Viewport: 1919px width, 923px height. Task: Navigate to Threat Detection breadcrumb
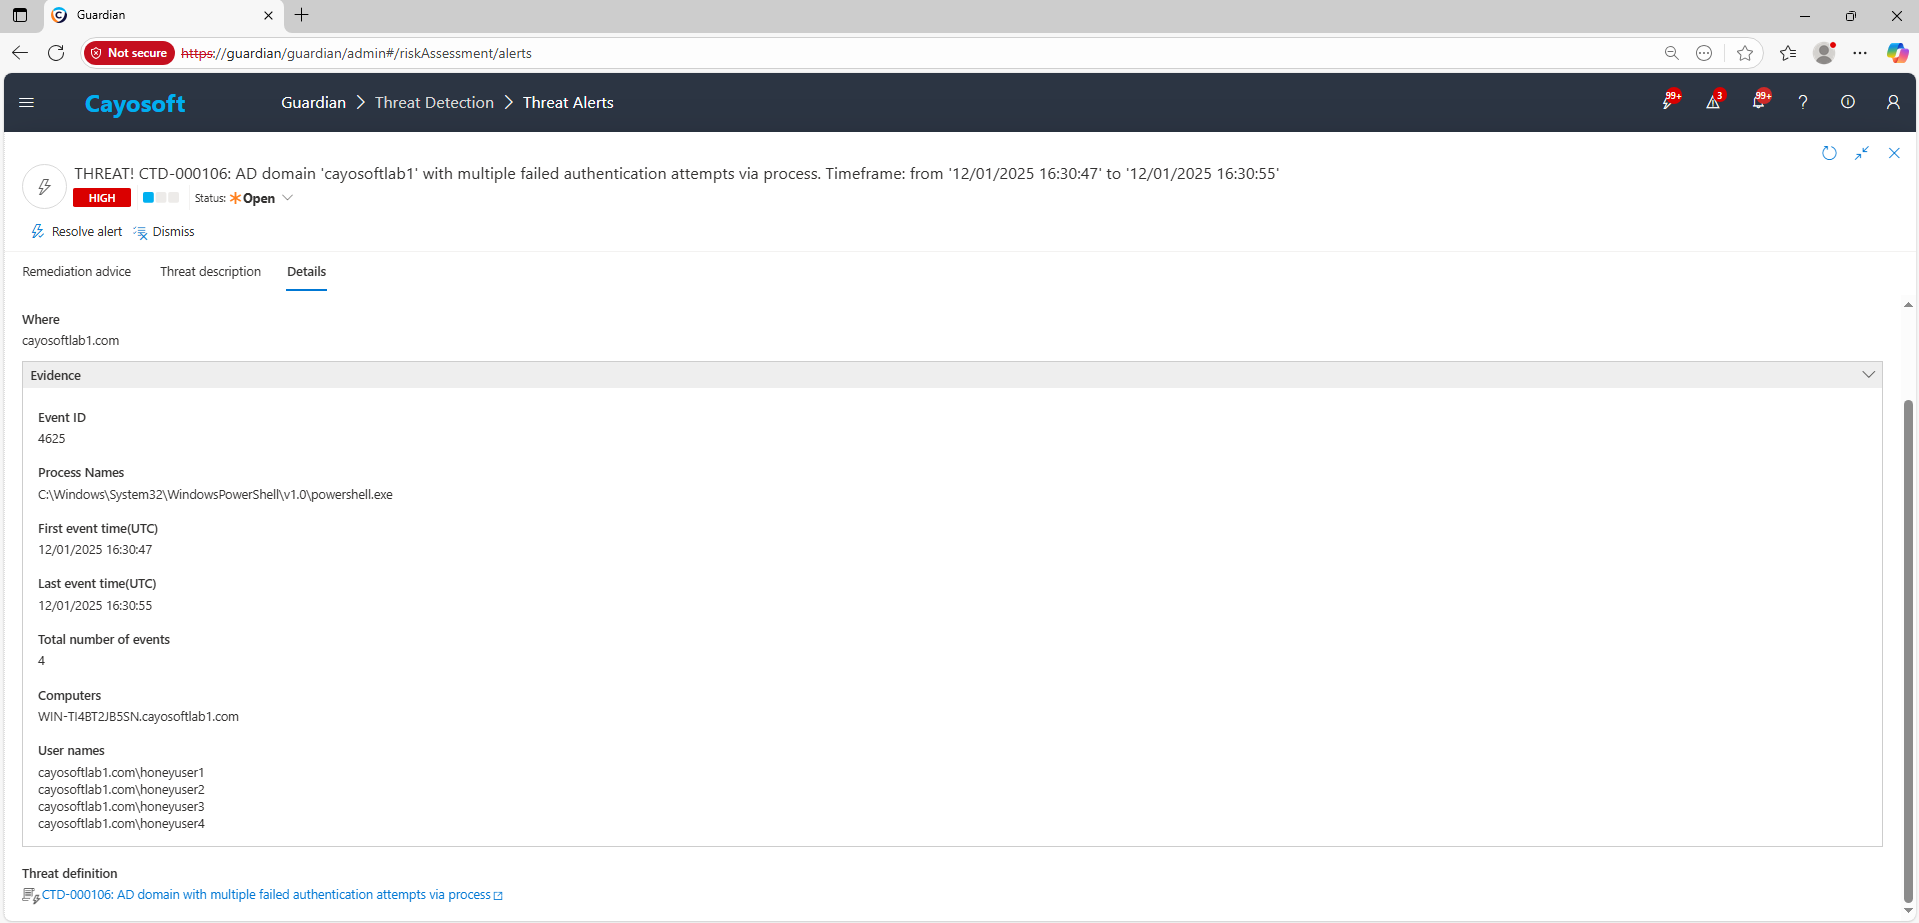(434, 103)
